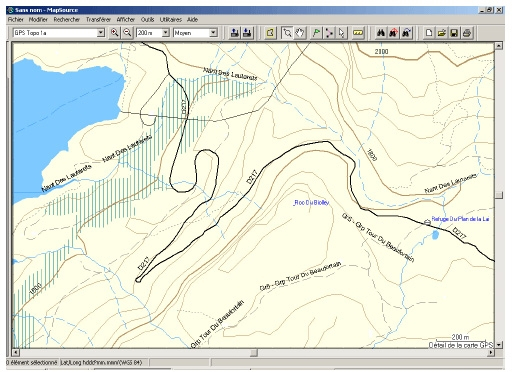The width and height of the screenshot is (514, 372).
Task: Select the waypoint flag tool
Action: click(316, 33)
